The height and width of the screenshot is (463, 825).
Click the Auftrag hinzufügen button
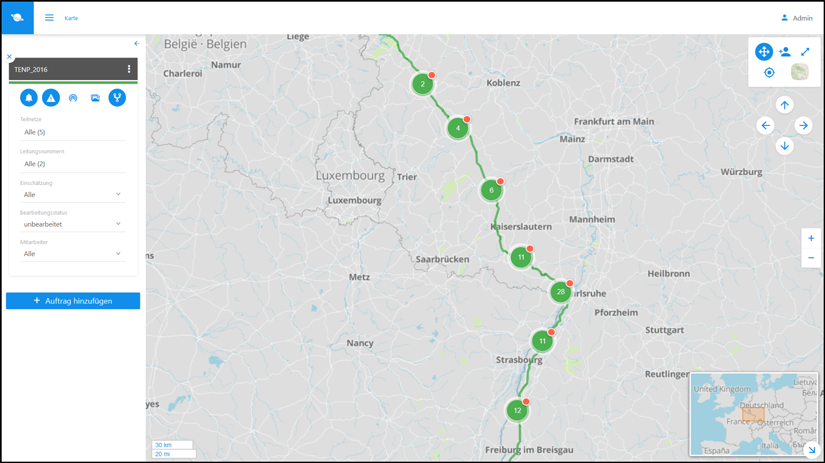73,301
